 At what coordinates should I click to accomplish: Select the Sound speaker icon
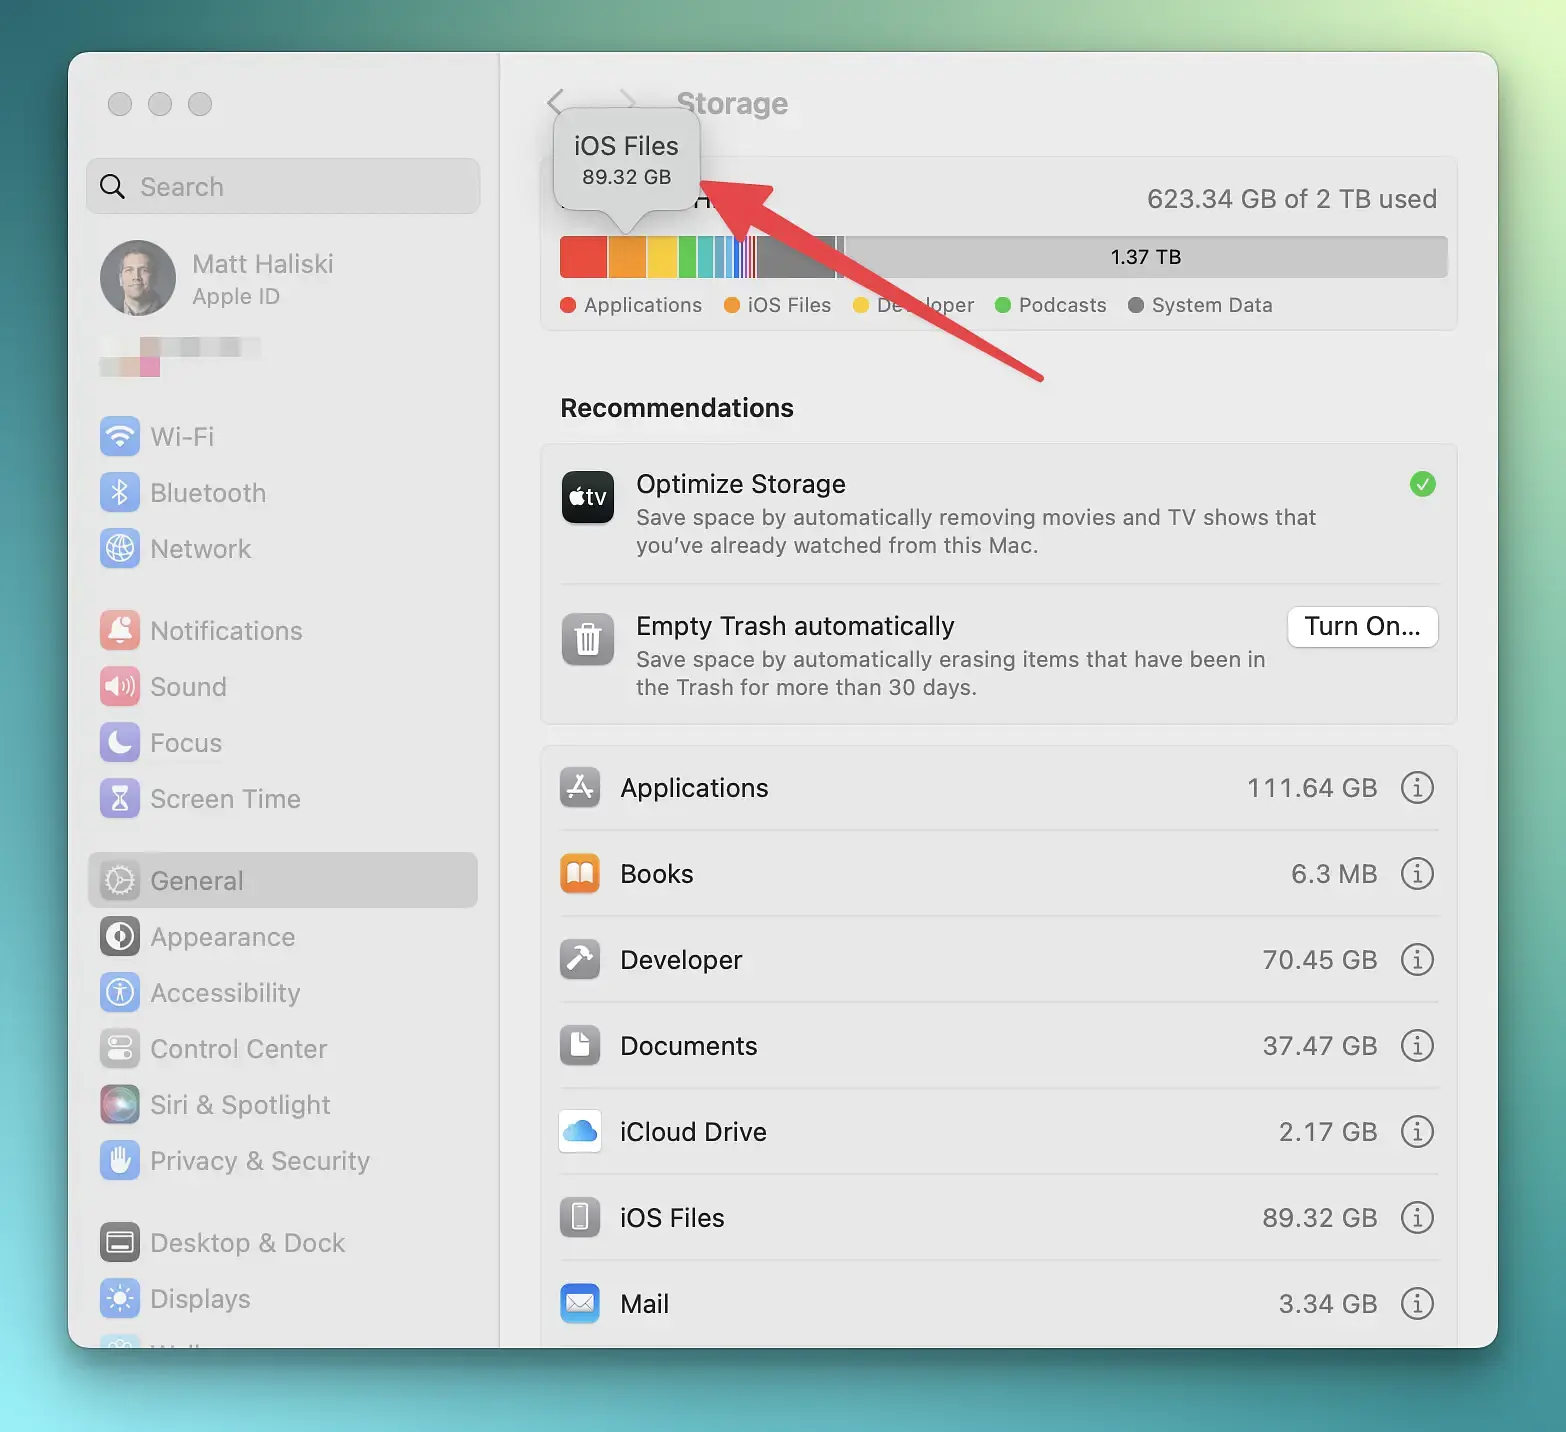[x=120, y=686]
